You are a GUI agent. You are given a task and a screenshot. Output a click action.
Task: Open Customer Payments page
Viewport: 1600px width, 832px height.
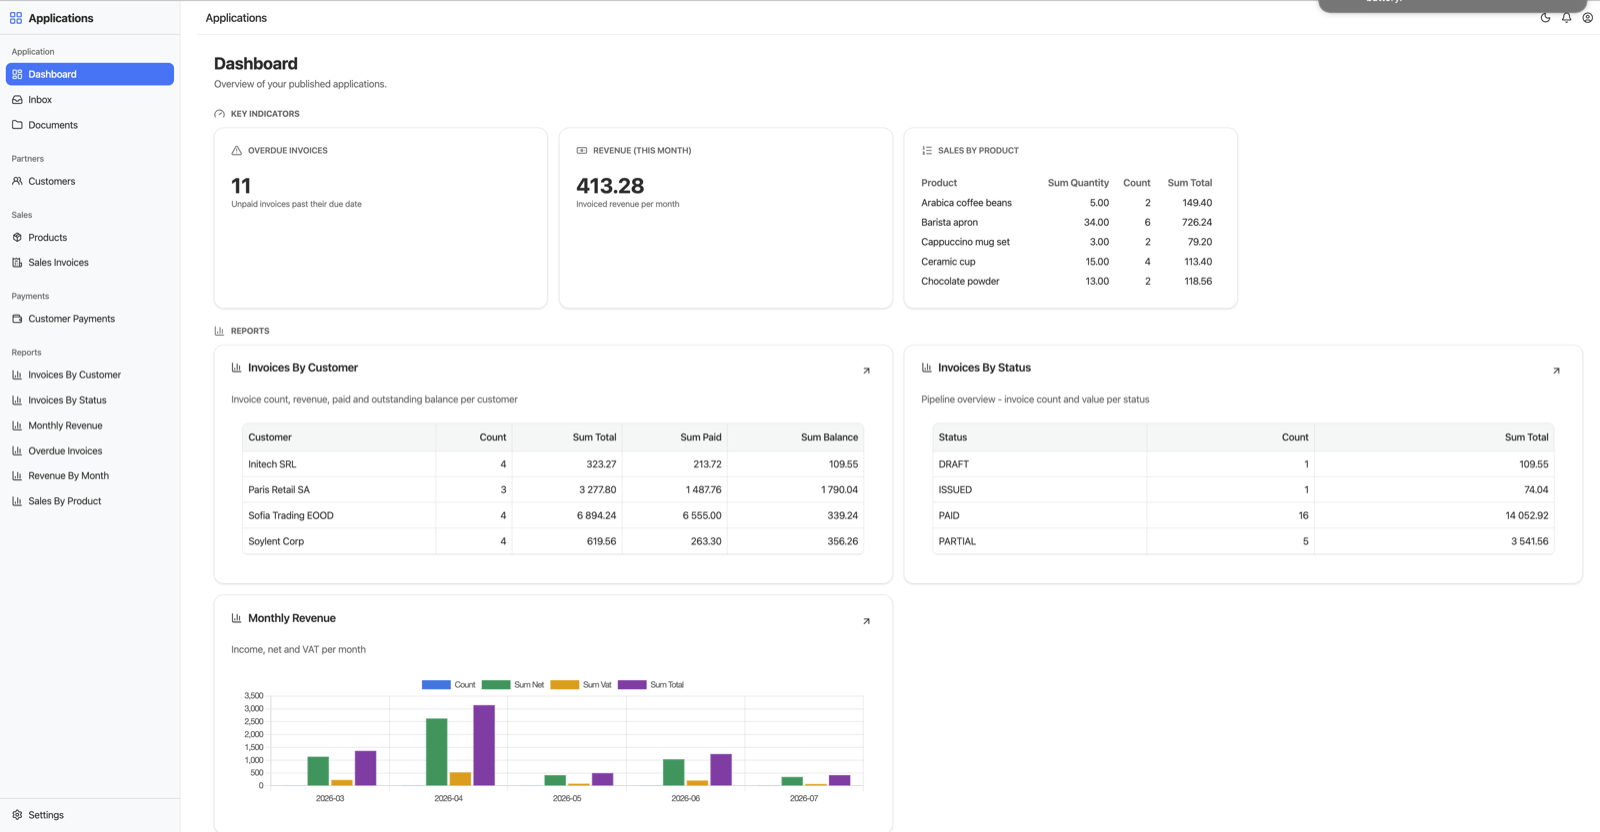[x=90, y=319]
